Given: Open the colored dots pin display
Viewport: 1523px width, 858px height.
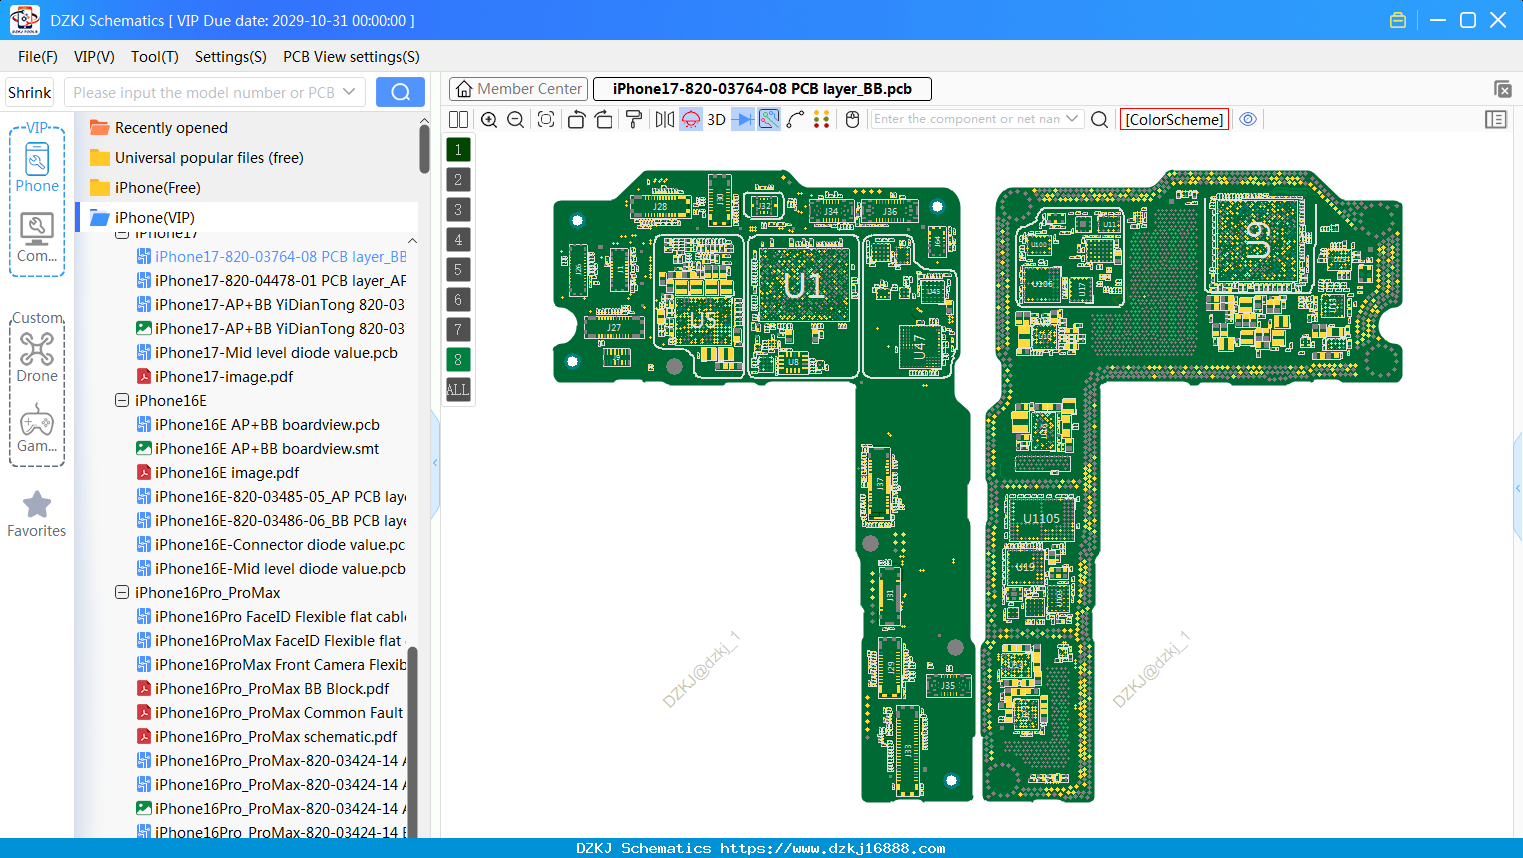Looking at the screenshot, I should click(822, 119).
